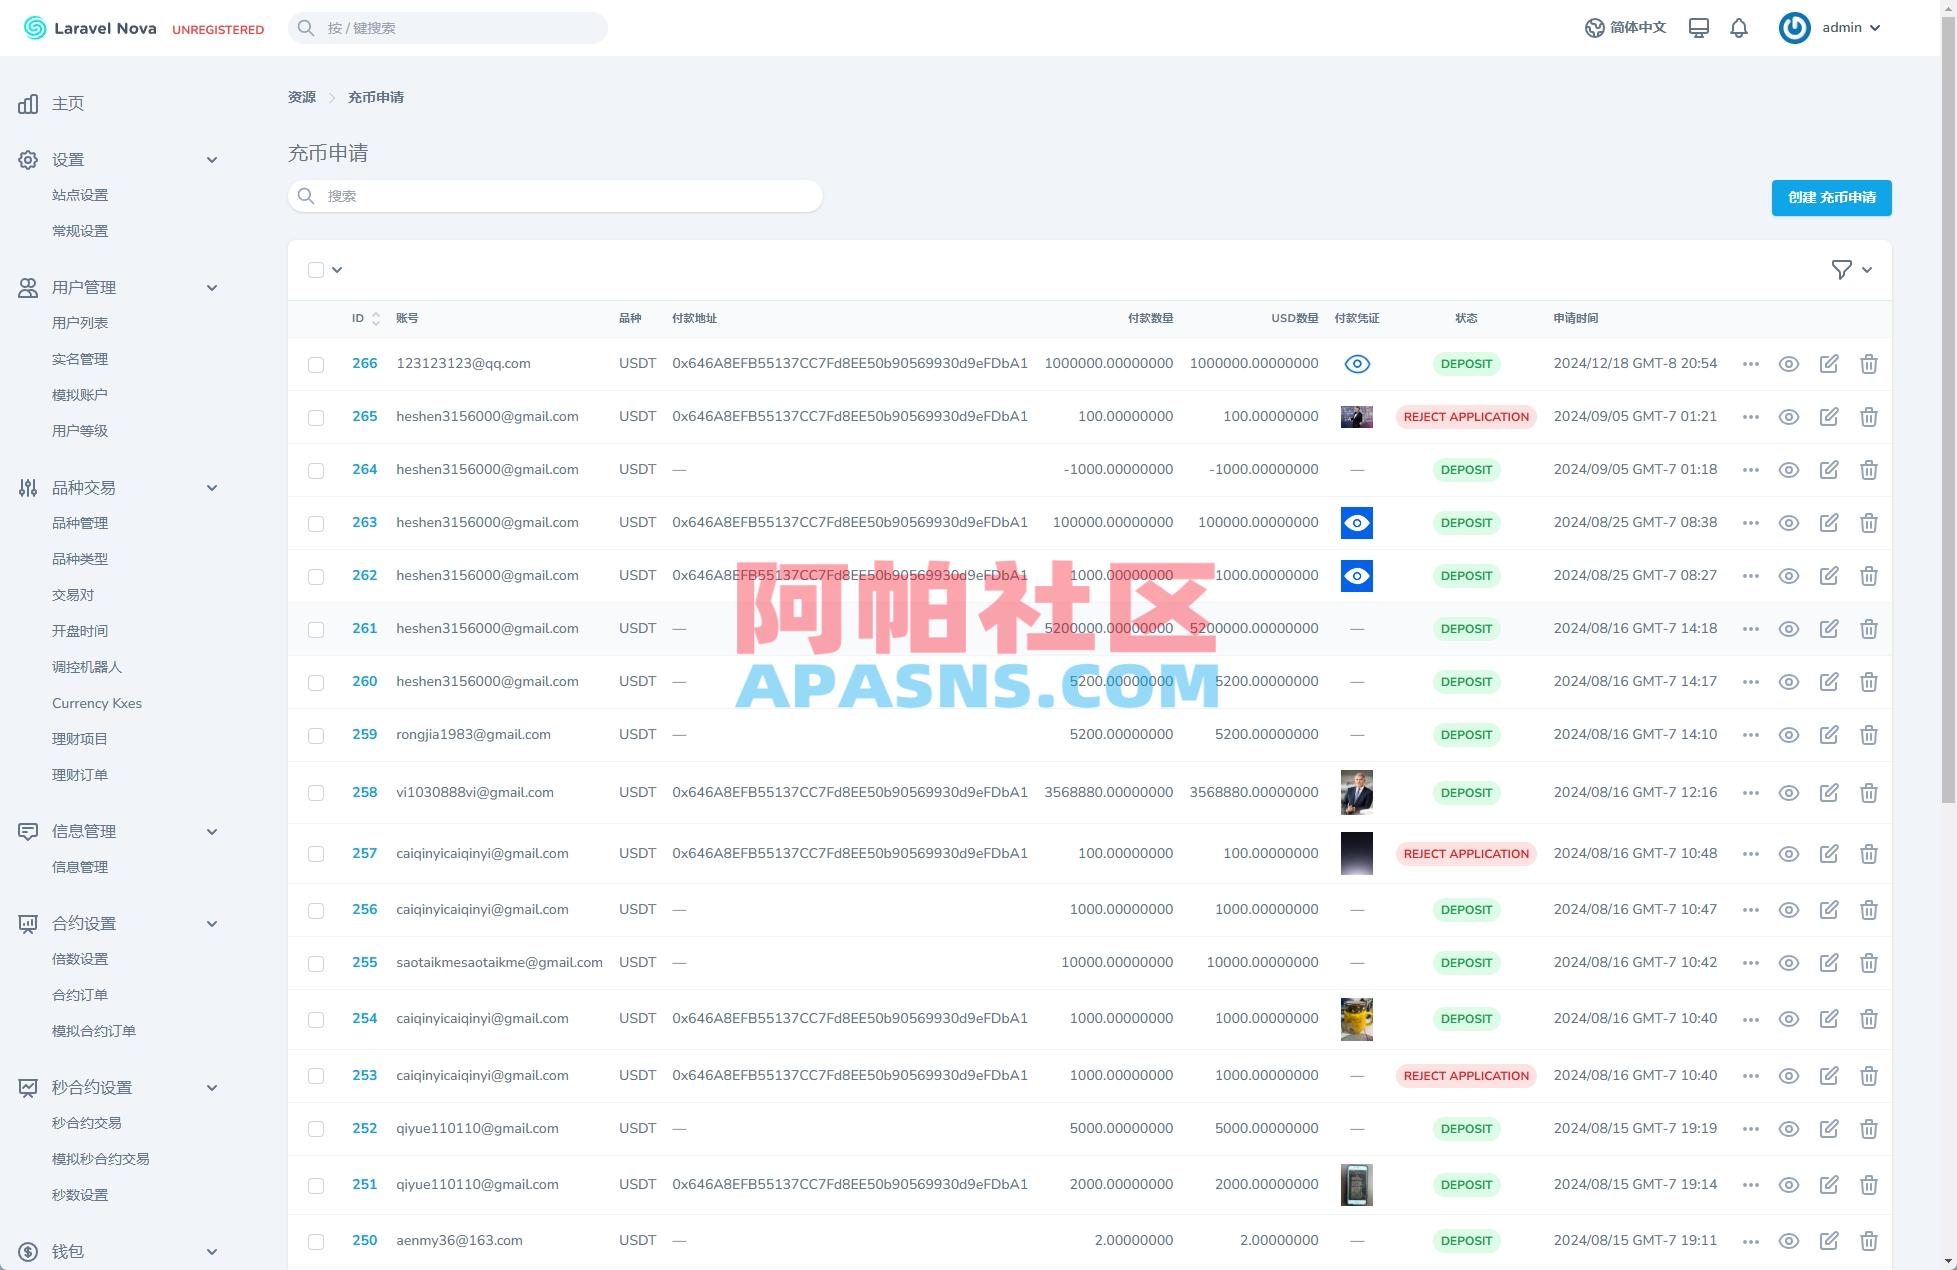Select the checkbox on row 258
This screenshot has height=1270, width=1957.
coord(316,792)
